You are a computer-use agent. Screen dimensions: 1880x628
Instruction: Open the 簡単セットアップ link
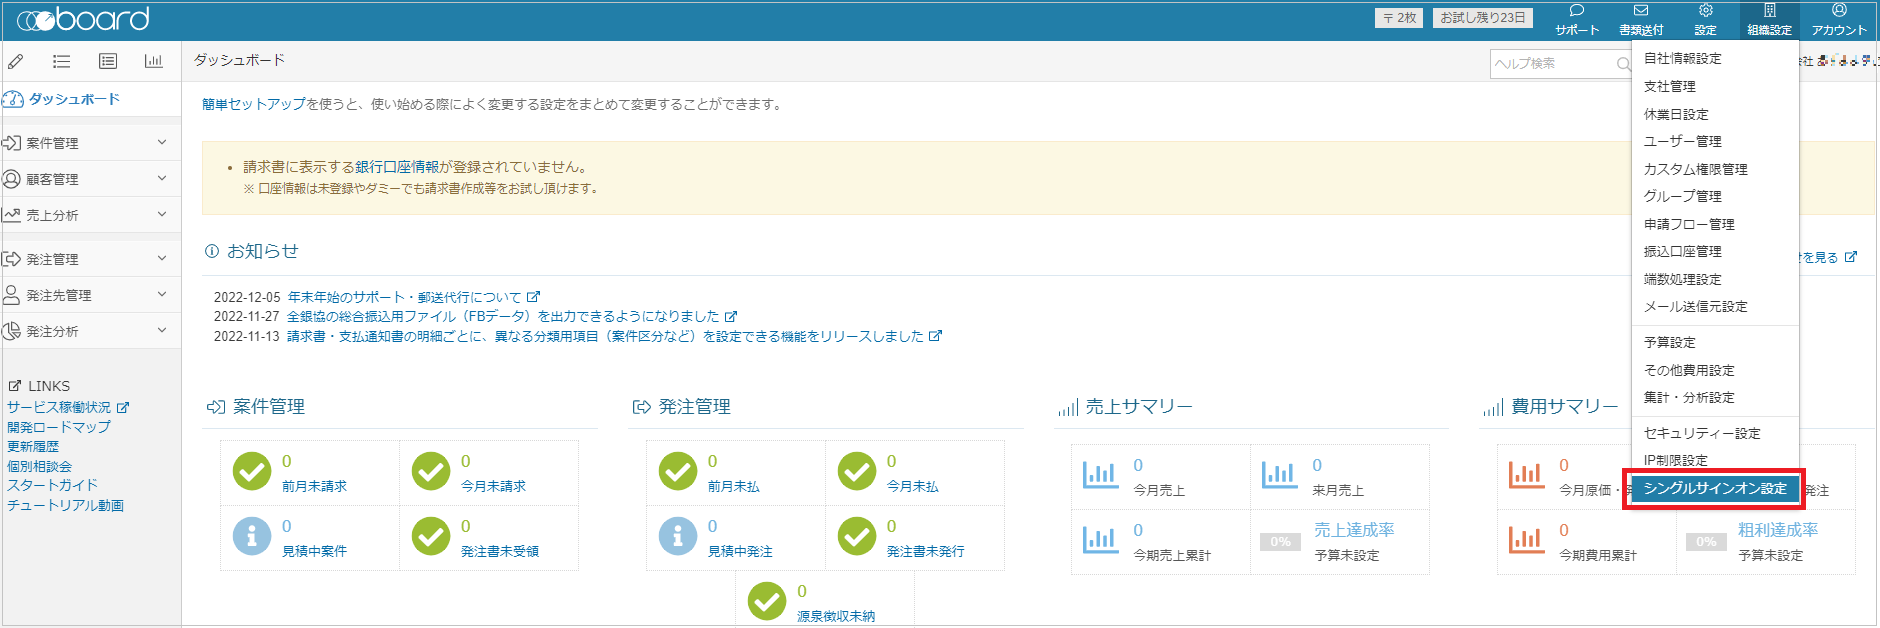(x=254, y=104)
